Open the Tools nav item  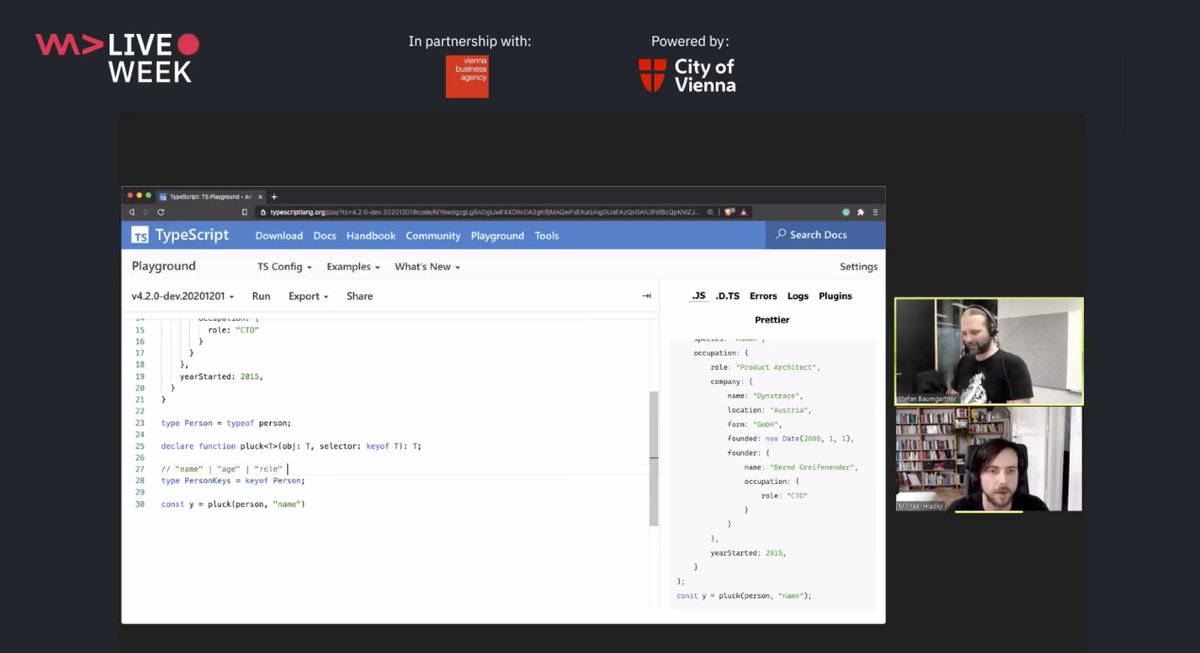(x=546, y=236)
